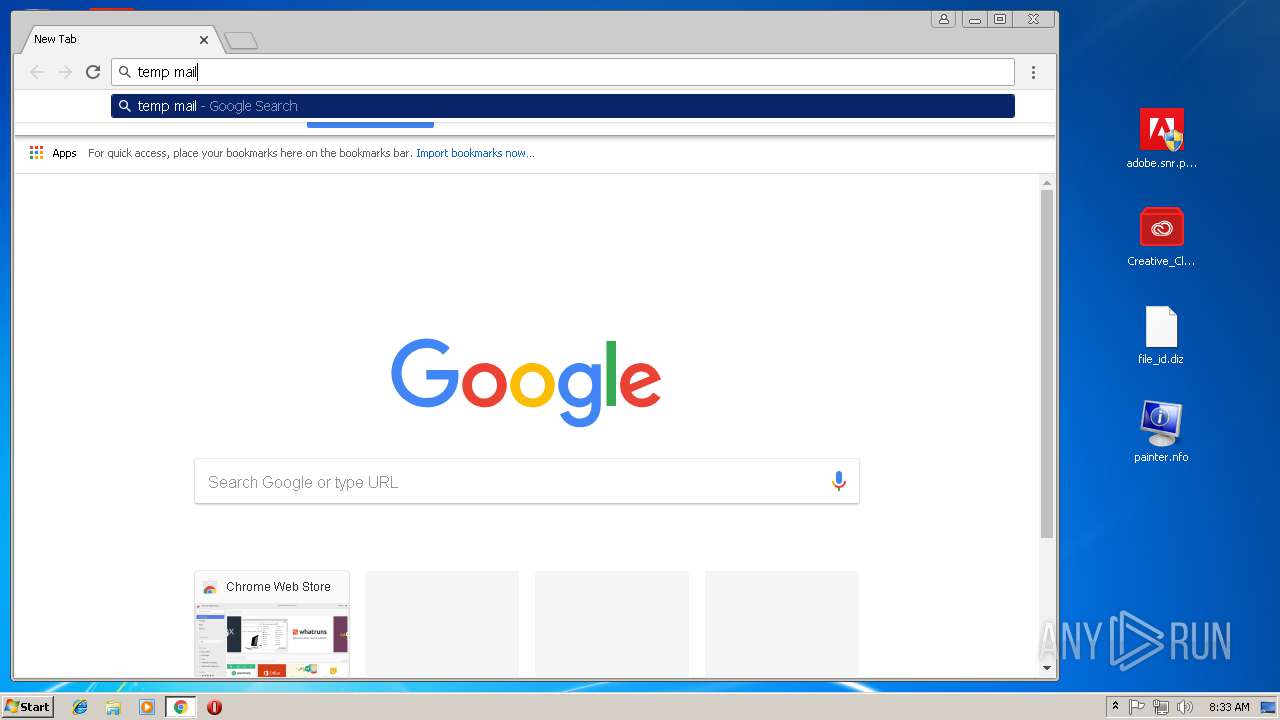
Task: Open adobe.snr.p... desktop icon
Action: pyautogui.click(x=1161, y=139)
